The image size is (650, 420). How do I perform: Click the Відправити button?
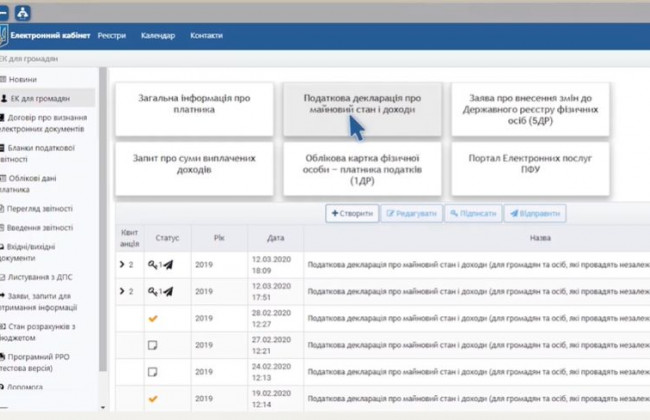pyautogui.click(x=534, y=213)
